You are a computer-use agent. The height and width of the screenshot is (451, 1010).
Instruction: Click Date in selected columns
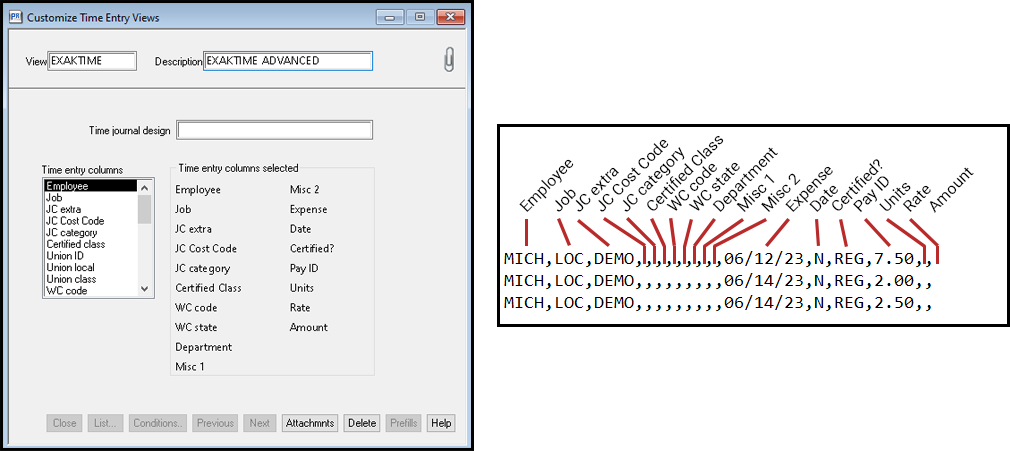click(300, 229)
